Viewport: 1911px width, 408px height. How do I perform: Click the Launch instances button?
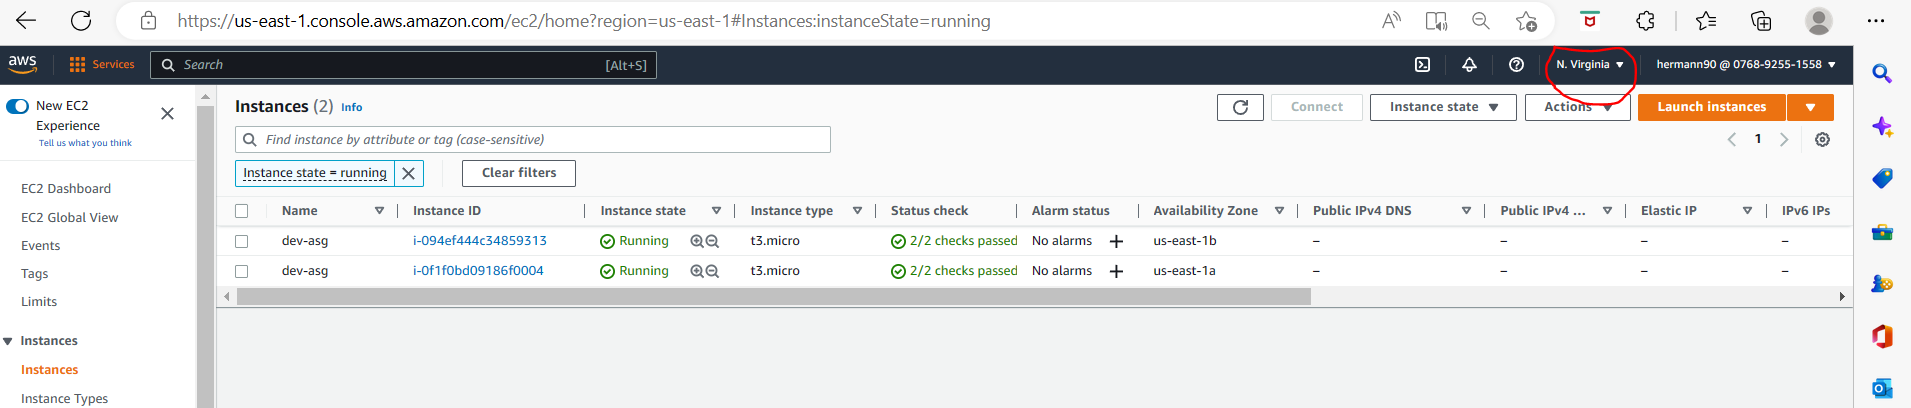(x=1711, y=107)
